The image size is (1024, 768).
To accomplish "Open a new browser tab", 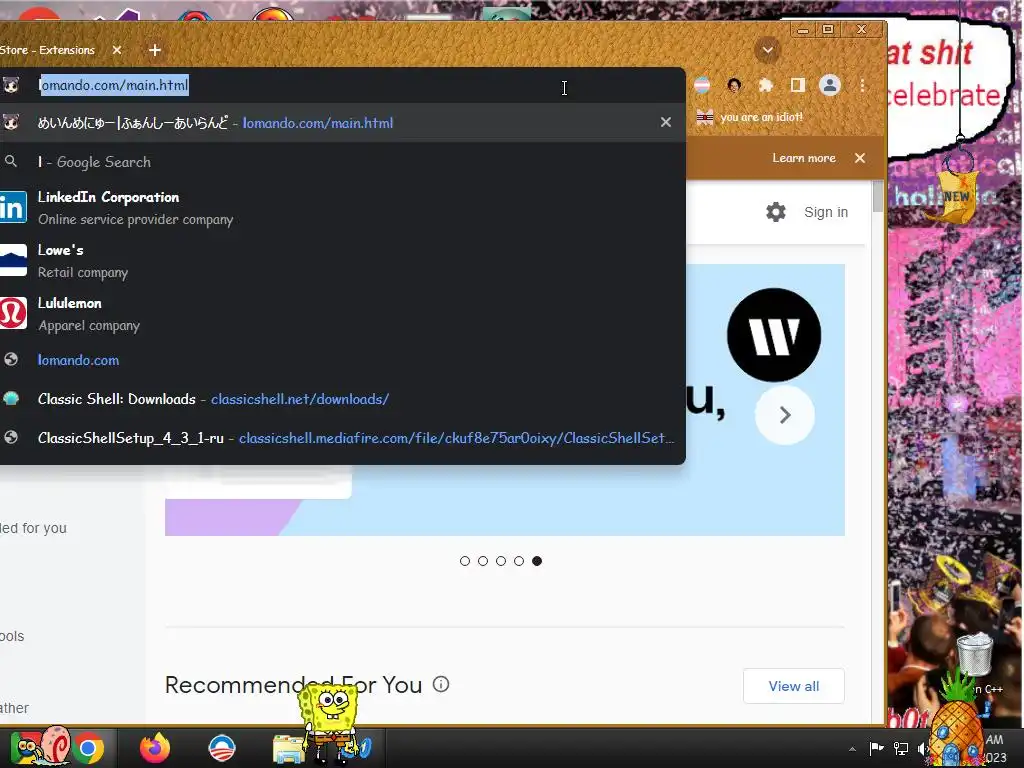I will [155, 50].
